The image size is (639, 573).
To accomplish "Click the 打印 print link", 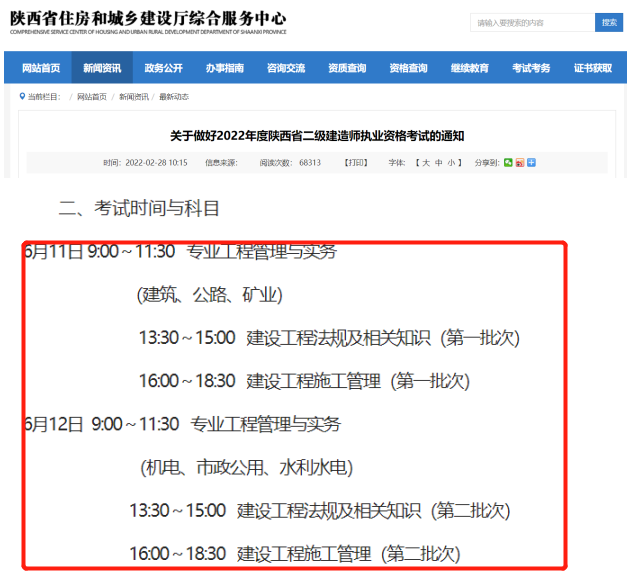I will pyautogui.click(x=355, y=162).
